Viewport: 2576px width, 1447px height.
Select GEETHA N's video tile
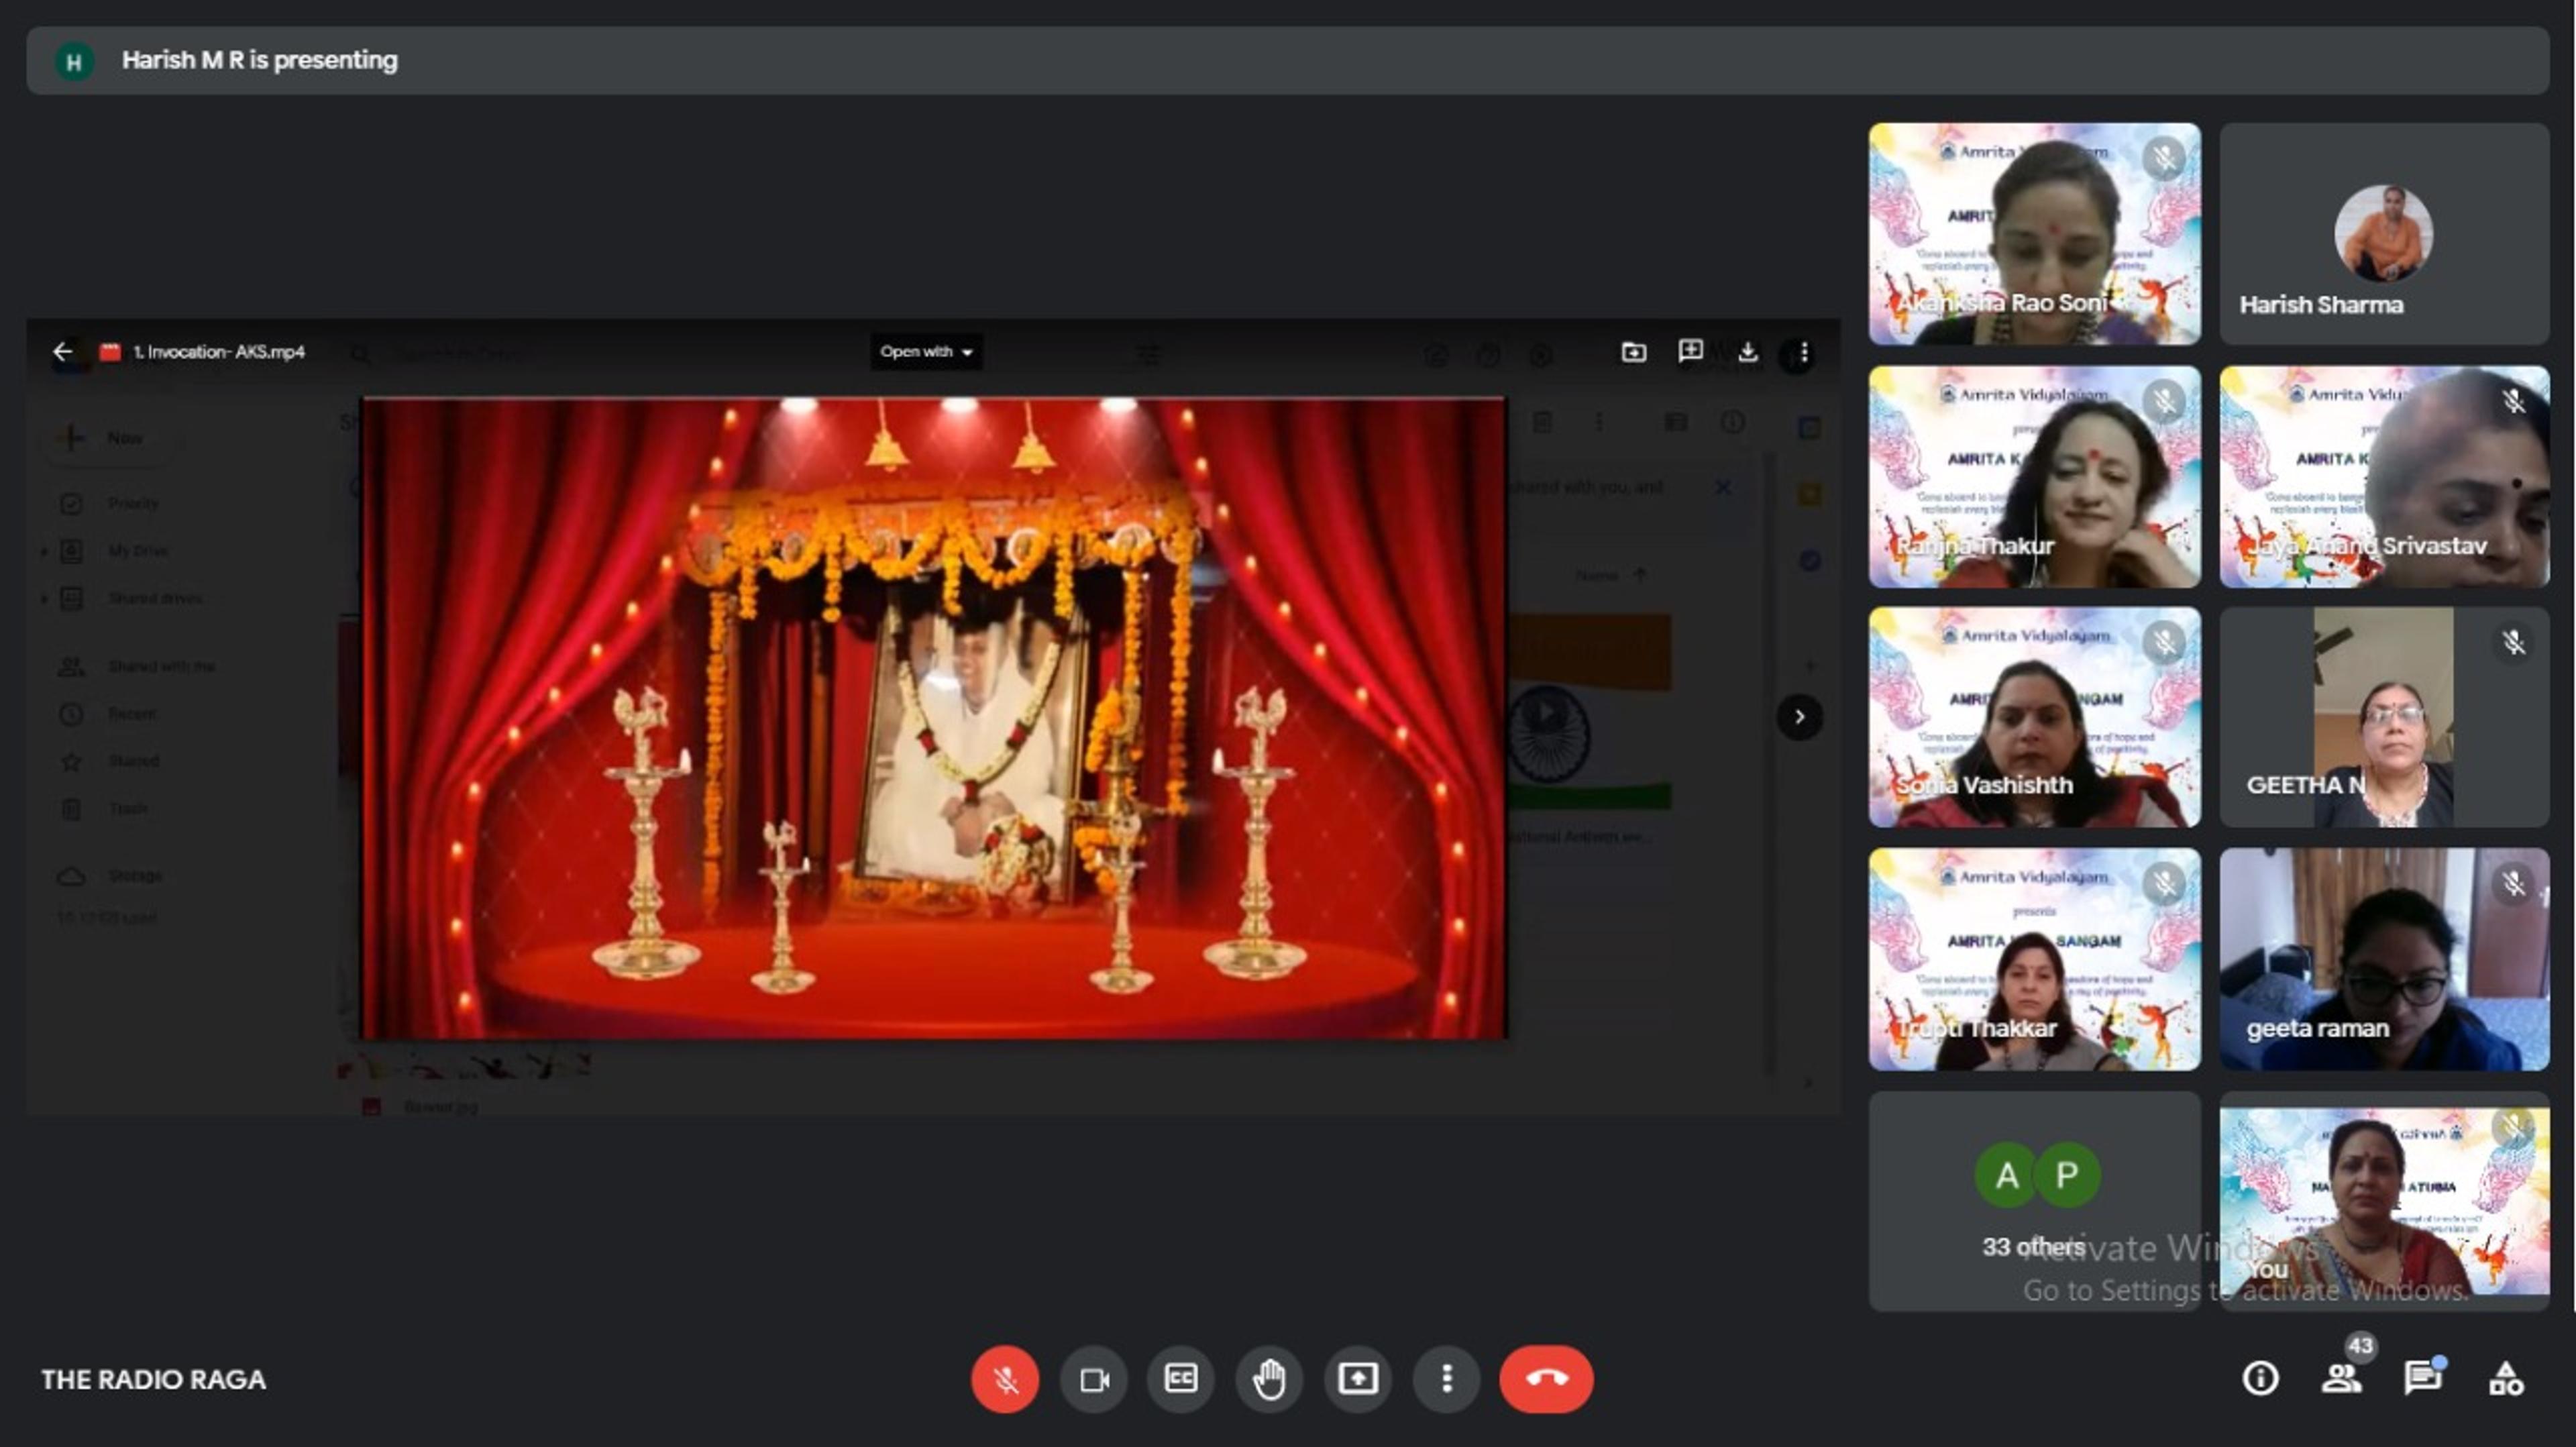click(2384, 717)
